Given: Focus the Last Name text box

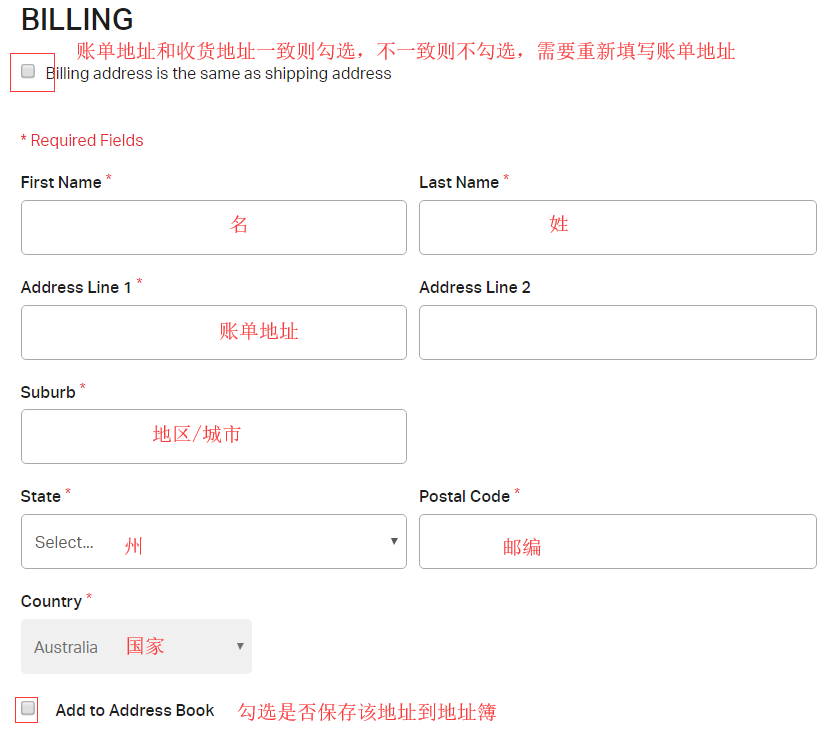Looking at the screenshot, I should (617, 227).
